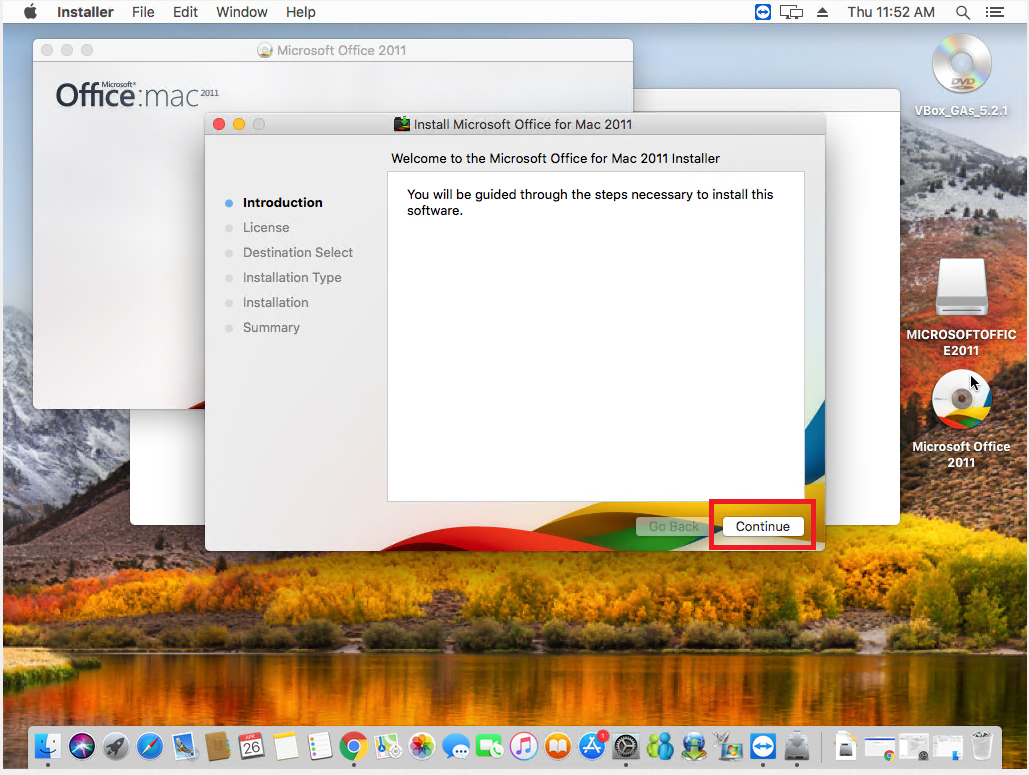
Task: Click the menu bar clock showing Thu 11:52 AM
Action: point(891,12)
